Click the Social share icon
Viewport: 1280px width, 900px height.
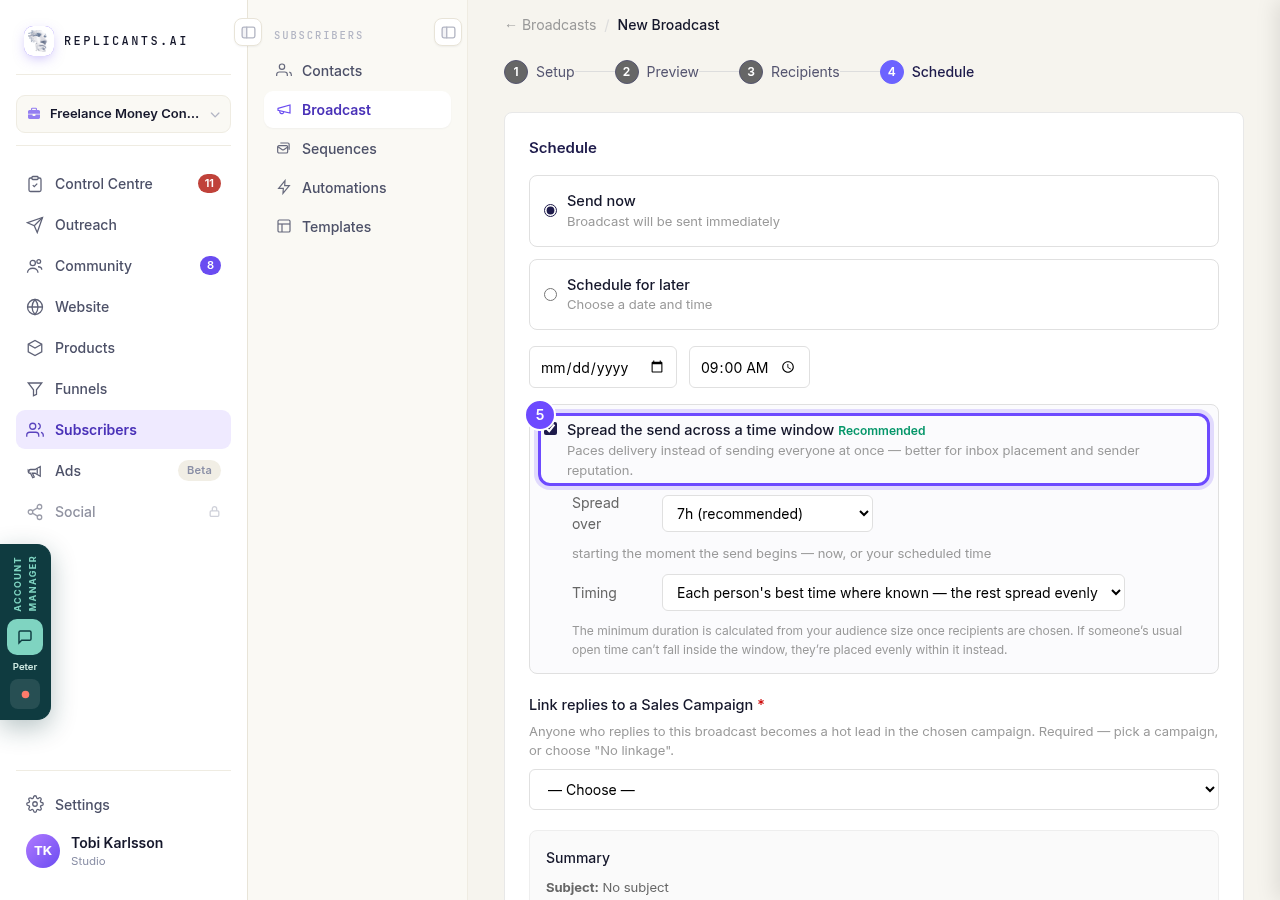[35, 512]
